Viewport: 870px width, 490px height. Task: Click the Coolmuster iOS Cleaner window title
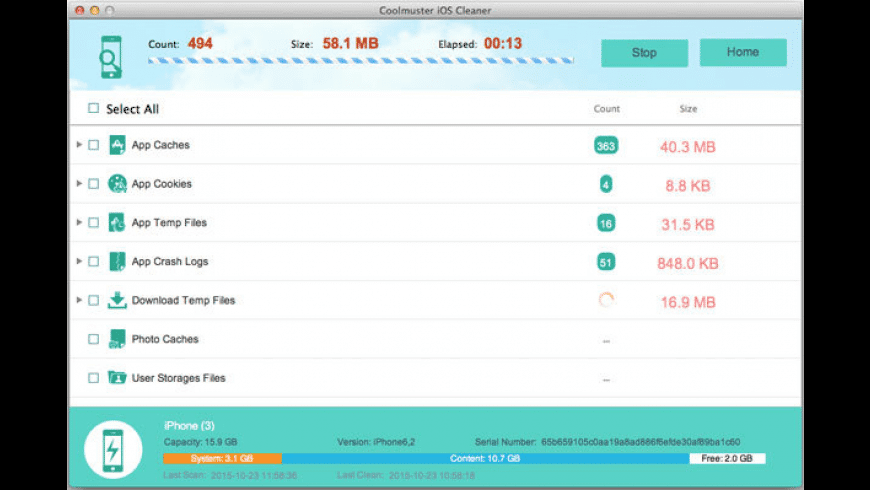coord(435,10)
